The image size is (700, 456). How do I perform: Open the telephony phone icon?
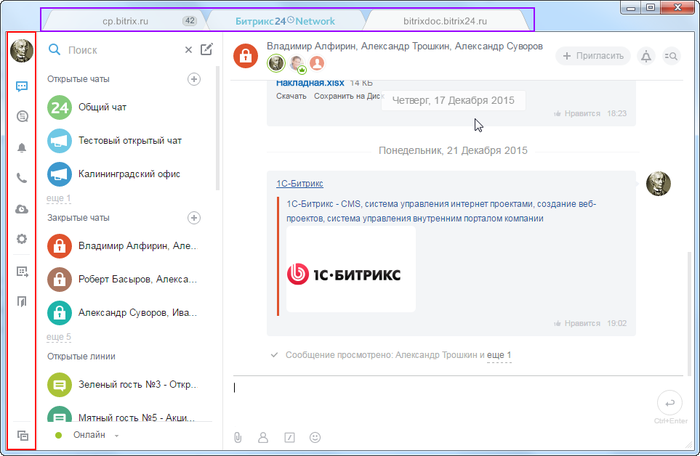pos(21,179)
